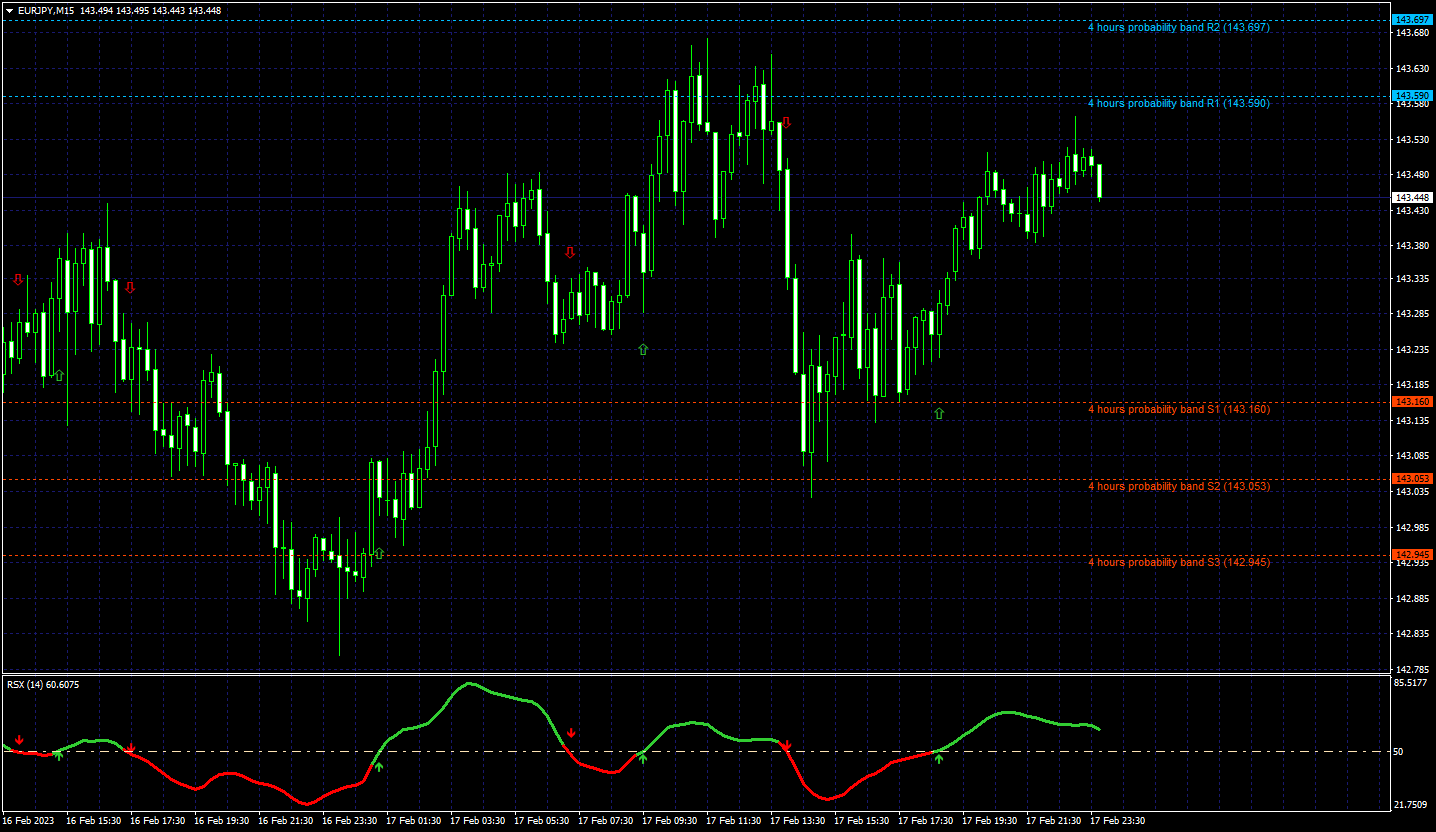Click the RSX (14) 60.6075 indicator label

43,685
